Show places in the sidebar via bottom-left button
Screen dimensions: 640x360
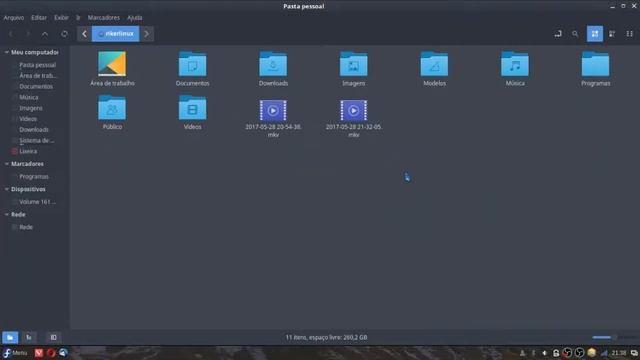click(10, 337)
